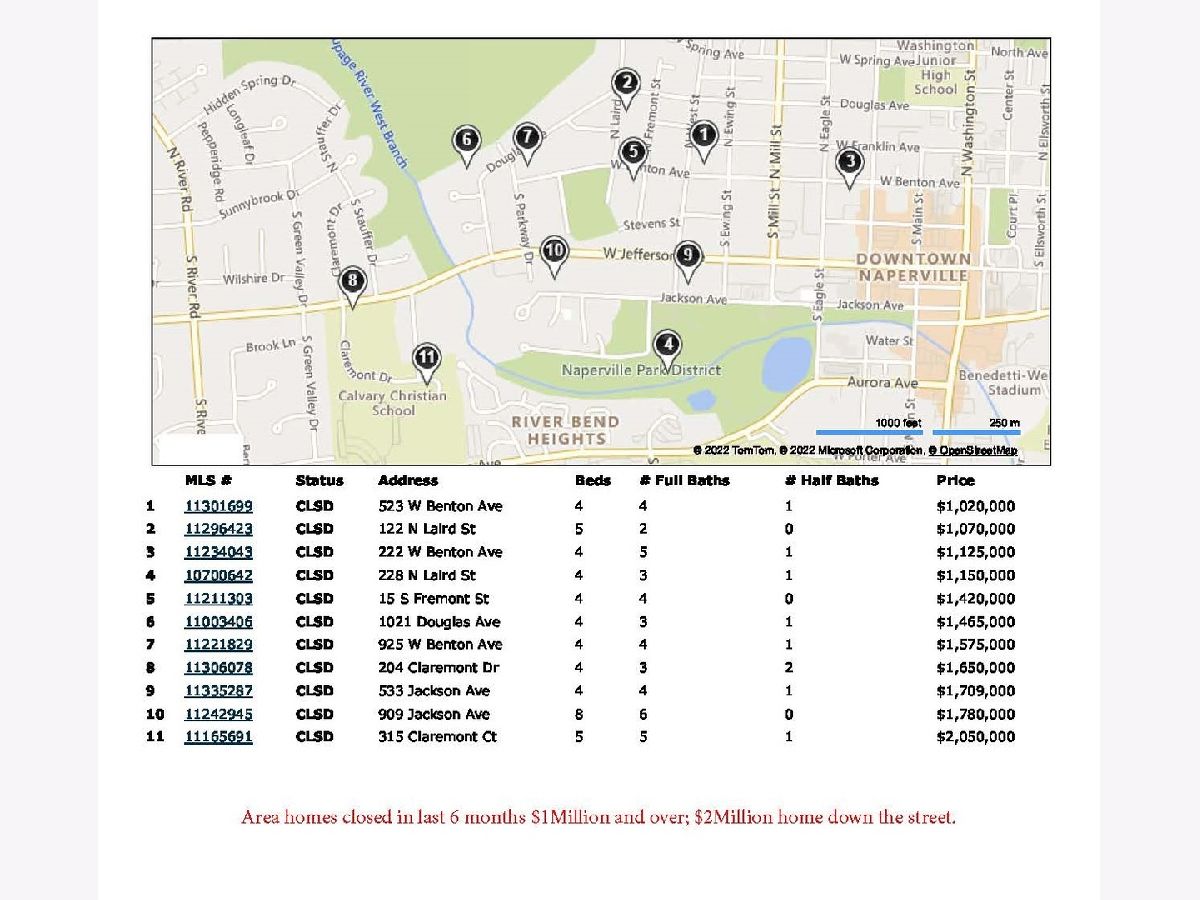Open MLS listing 11242945
This screenshot has width=1200, height=900.
pyautogui.click(x=218, y=714)
